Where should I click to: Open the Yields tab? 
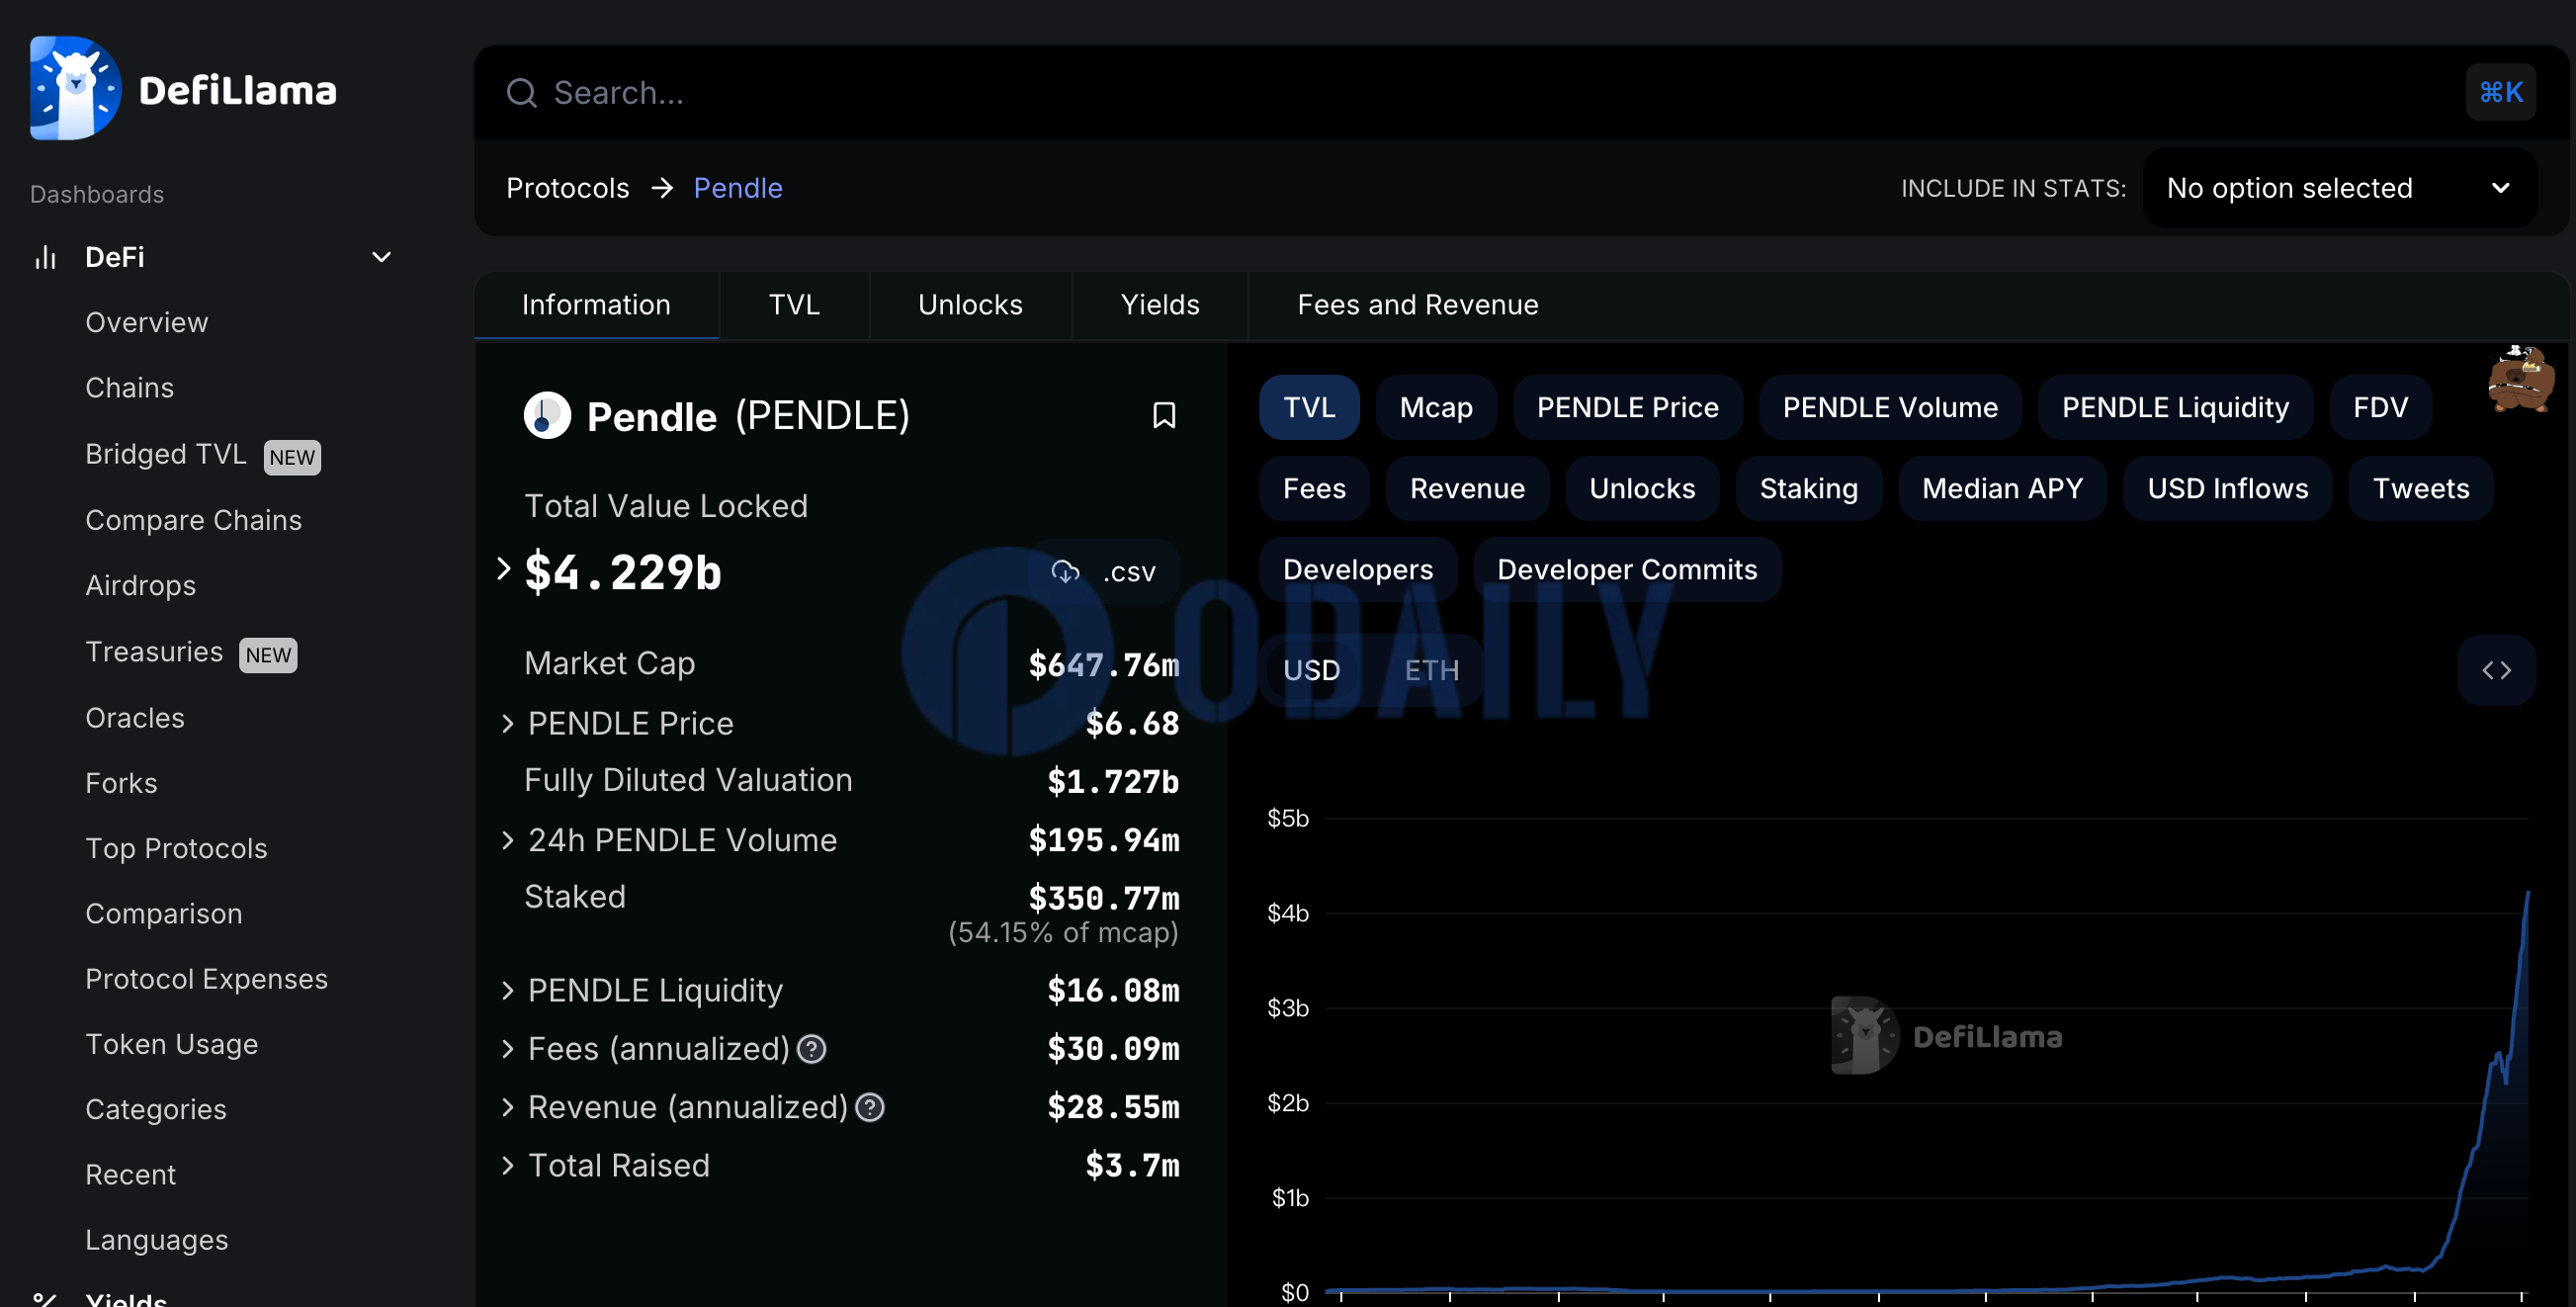[x=1160, y=305]
